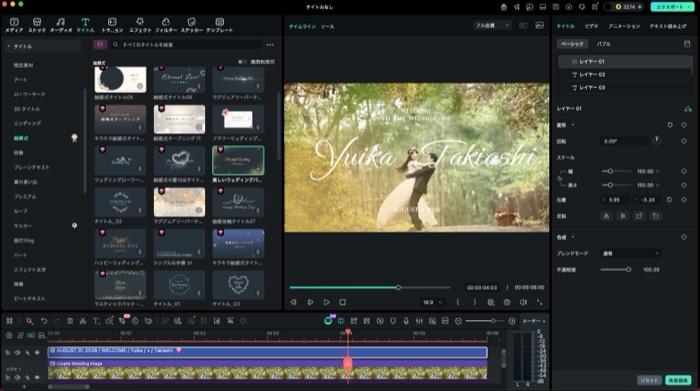Toggle the scale aspect lock link

coord(560,179)
